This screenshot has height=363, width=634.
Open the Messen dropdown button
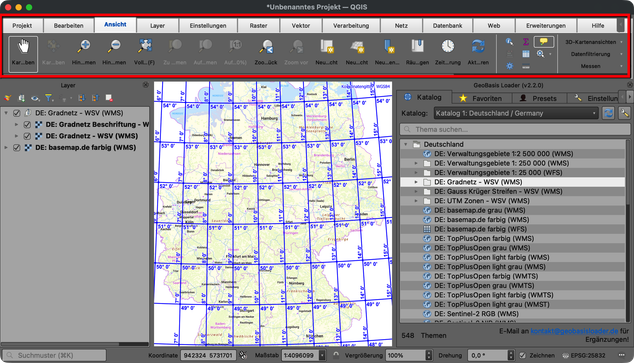coord(593,66)
